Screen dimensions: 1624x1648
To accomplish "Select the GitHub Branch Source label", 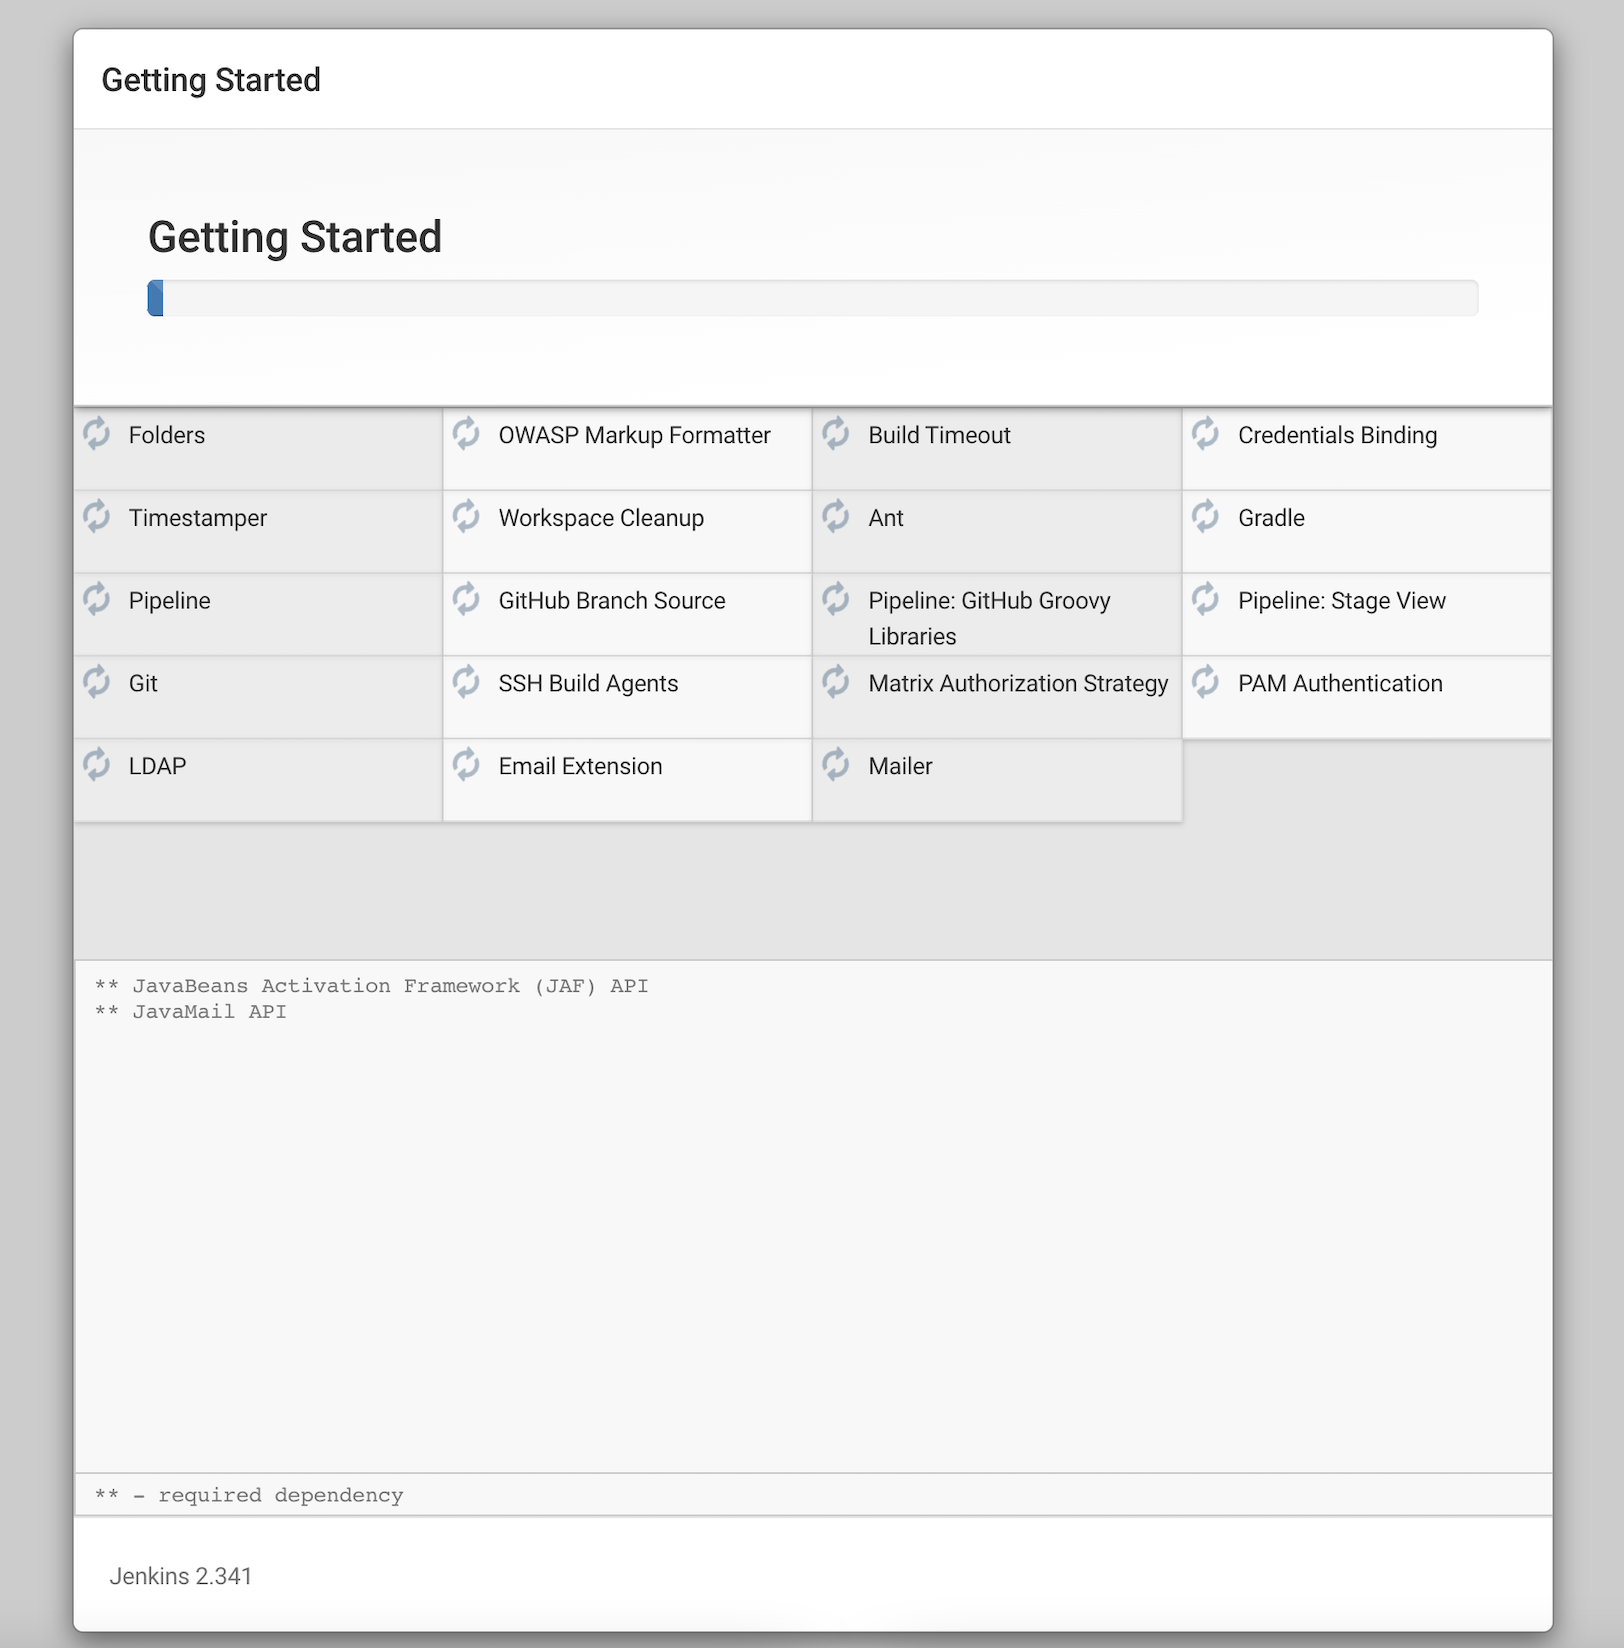I will pyautogui.click(x=612, y=601).
